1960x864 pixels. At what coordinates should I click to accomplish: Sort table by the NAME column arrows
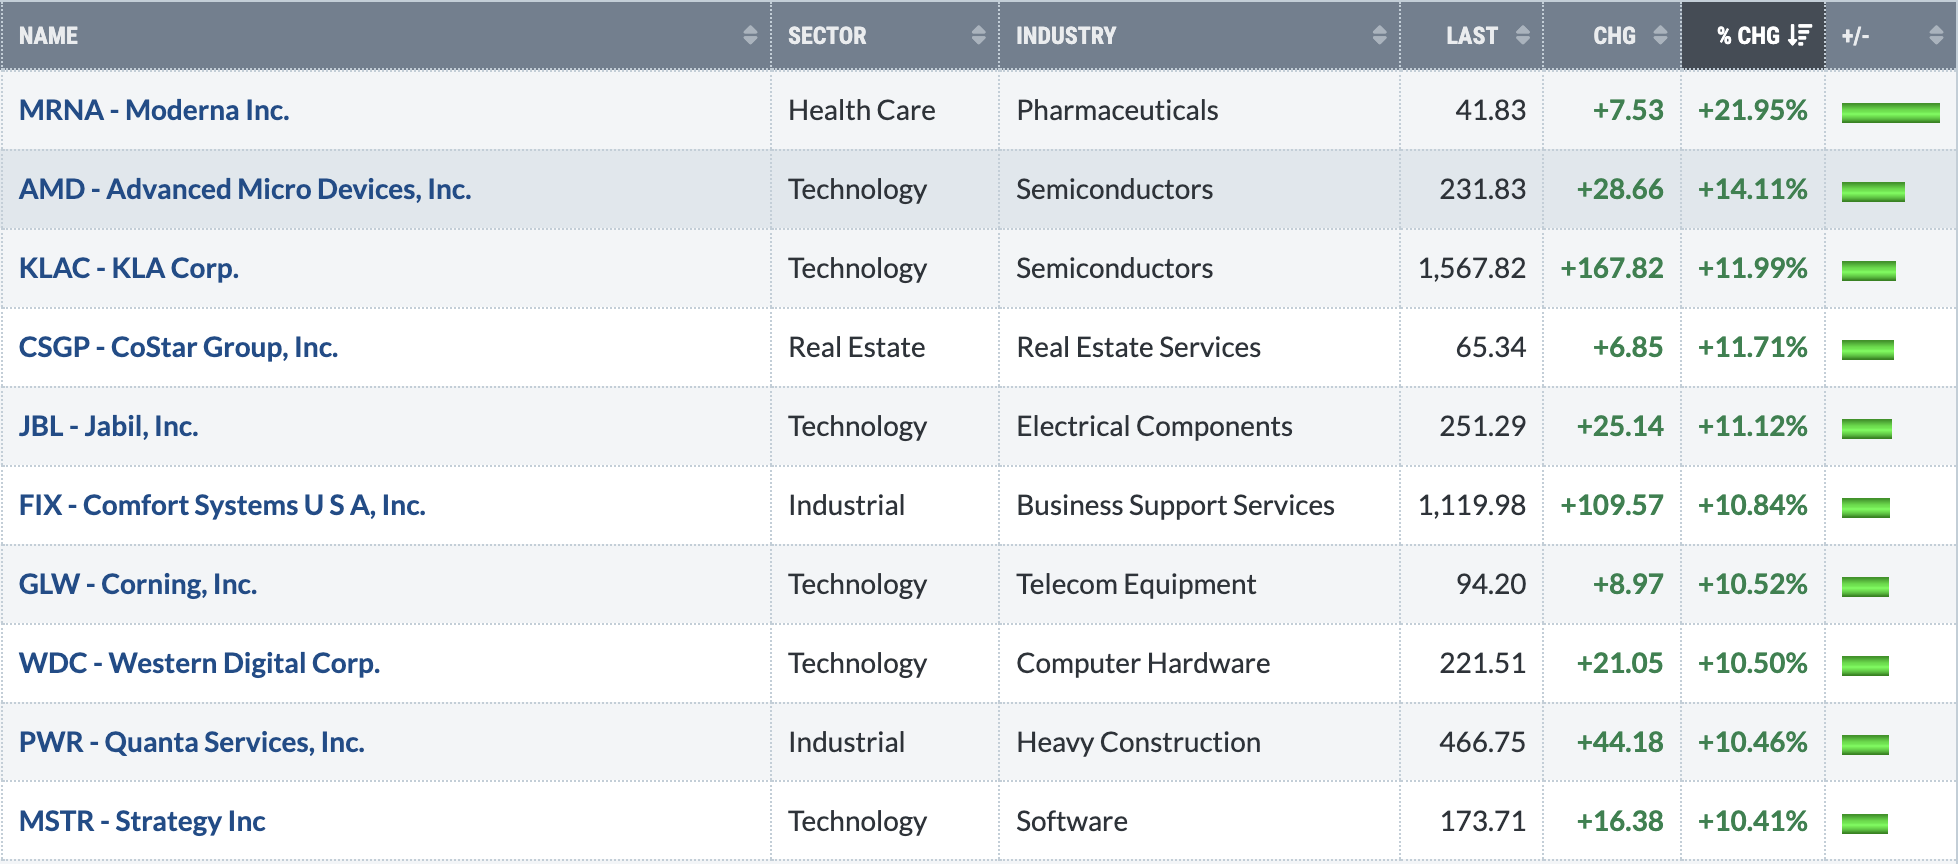[750, 36]
